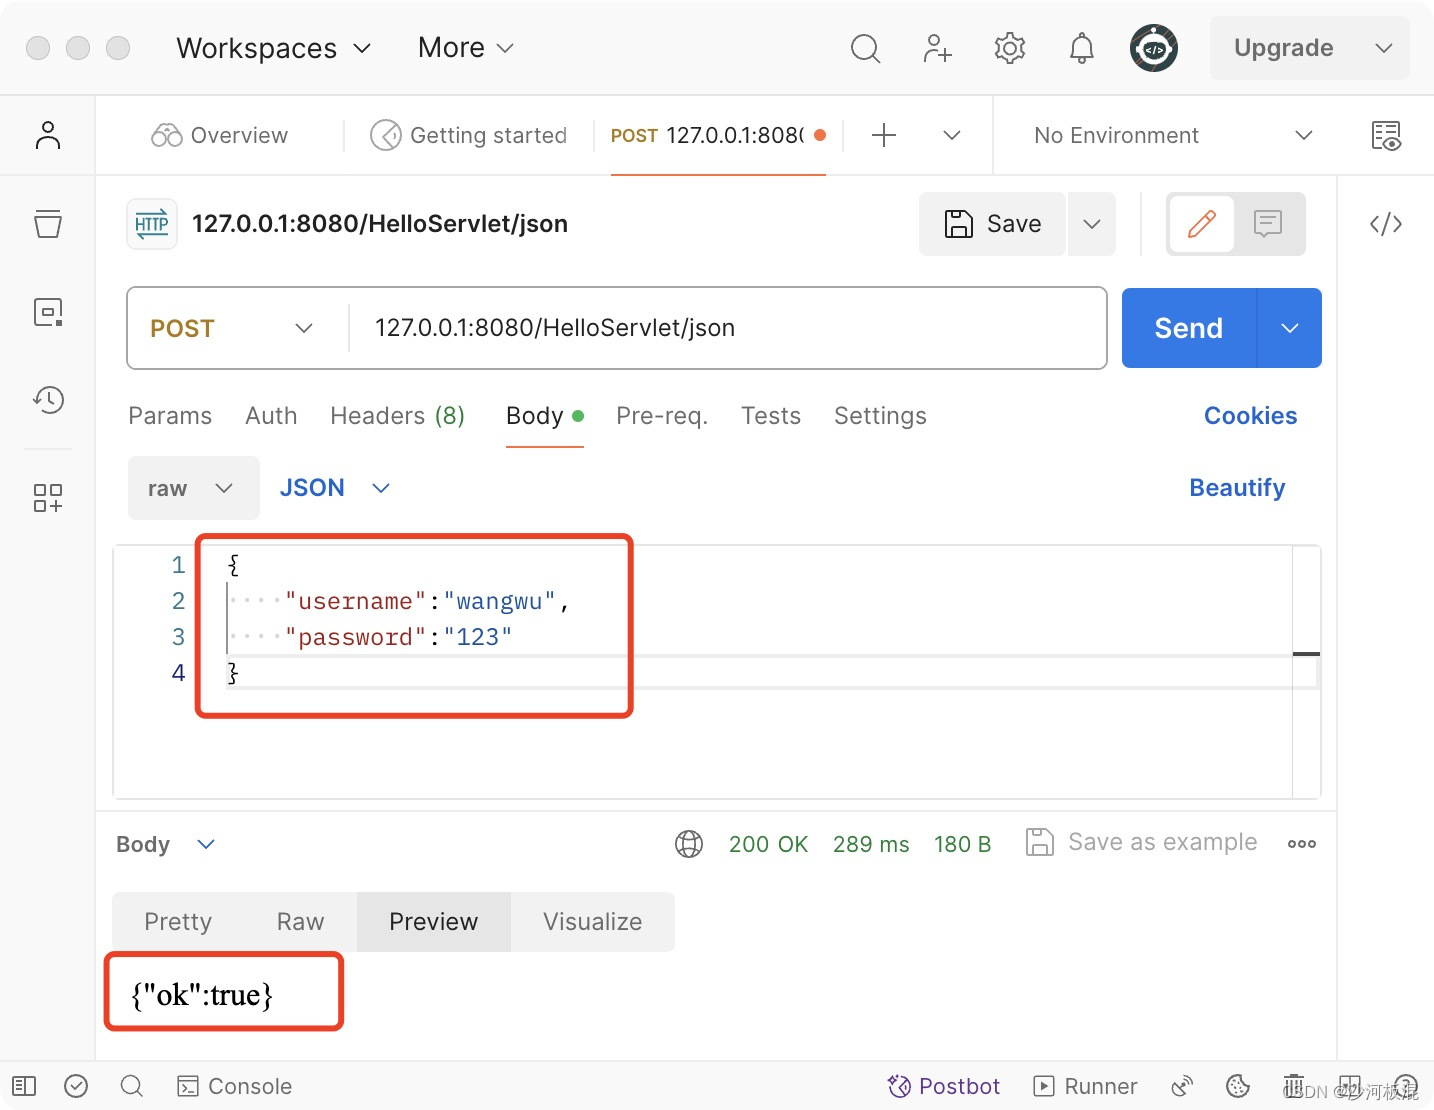Select the Tests tab
Viewport: 1434px width, 1110px height.
click(x=770, y=416)
